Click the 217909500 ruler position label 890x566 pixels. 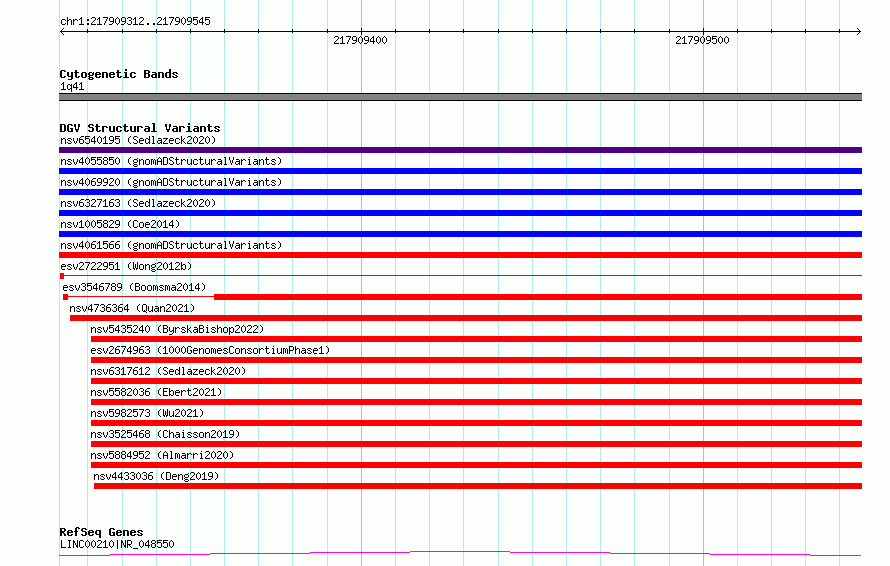tap(702, 40)
